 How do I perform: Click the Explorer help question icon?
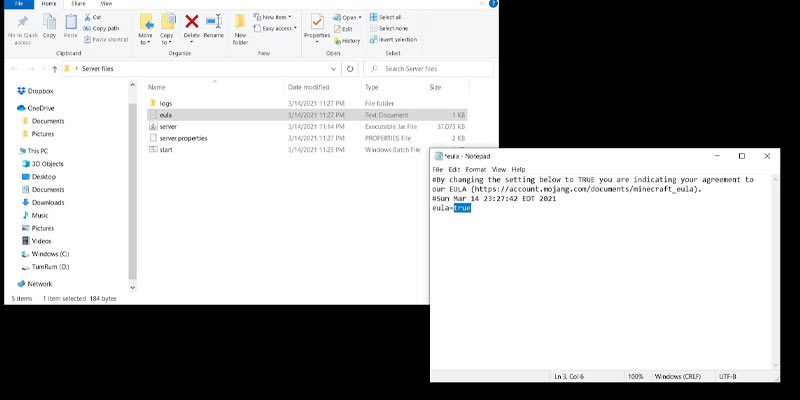coord(493,4)
